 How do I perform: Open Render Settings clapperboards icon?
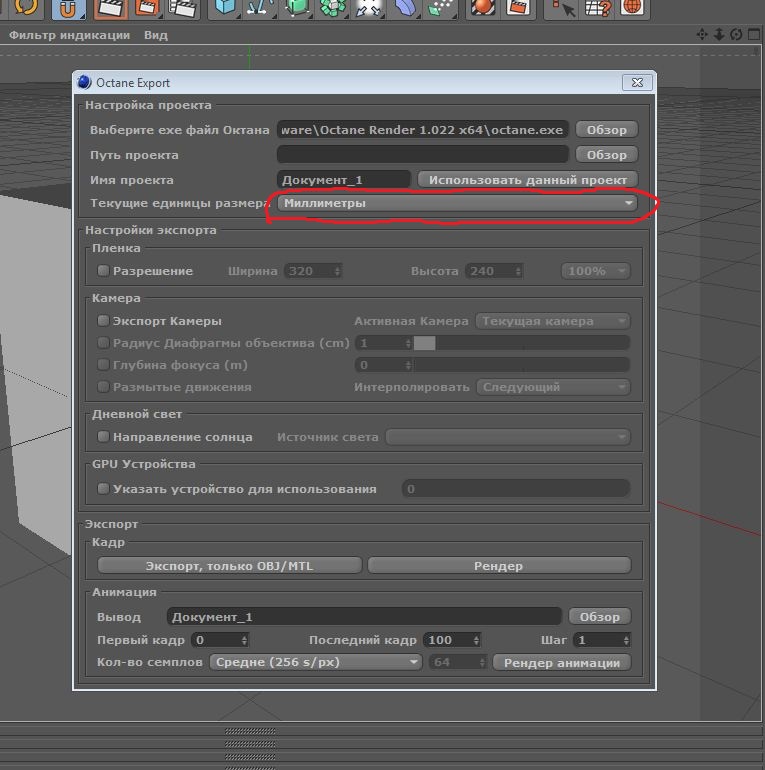[183, 8]
